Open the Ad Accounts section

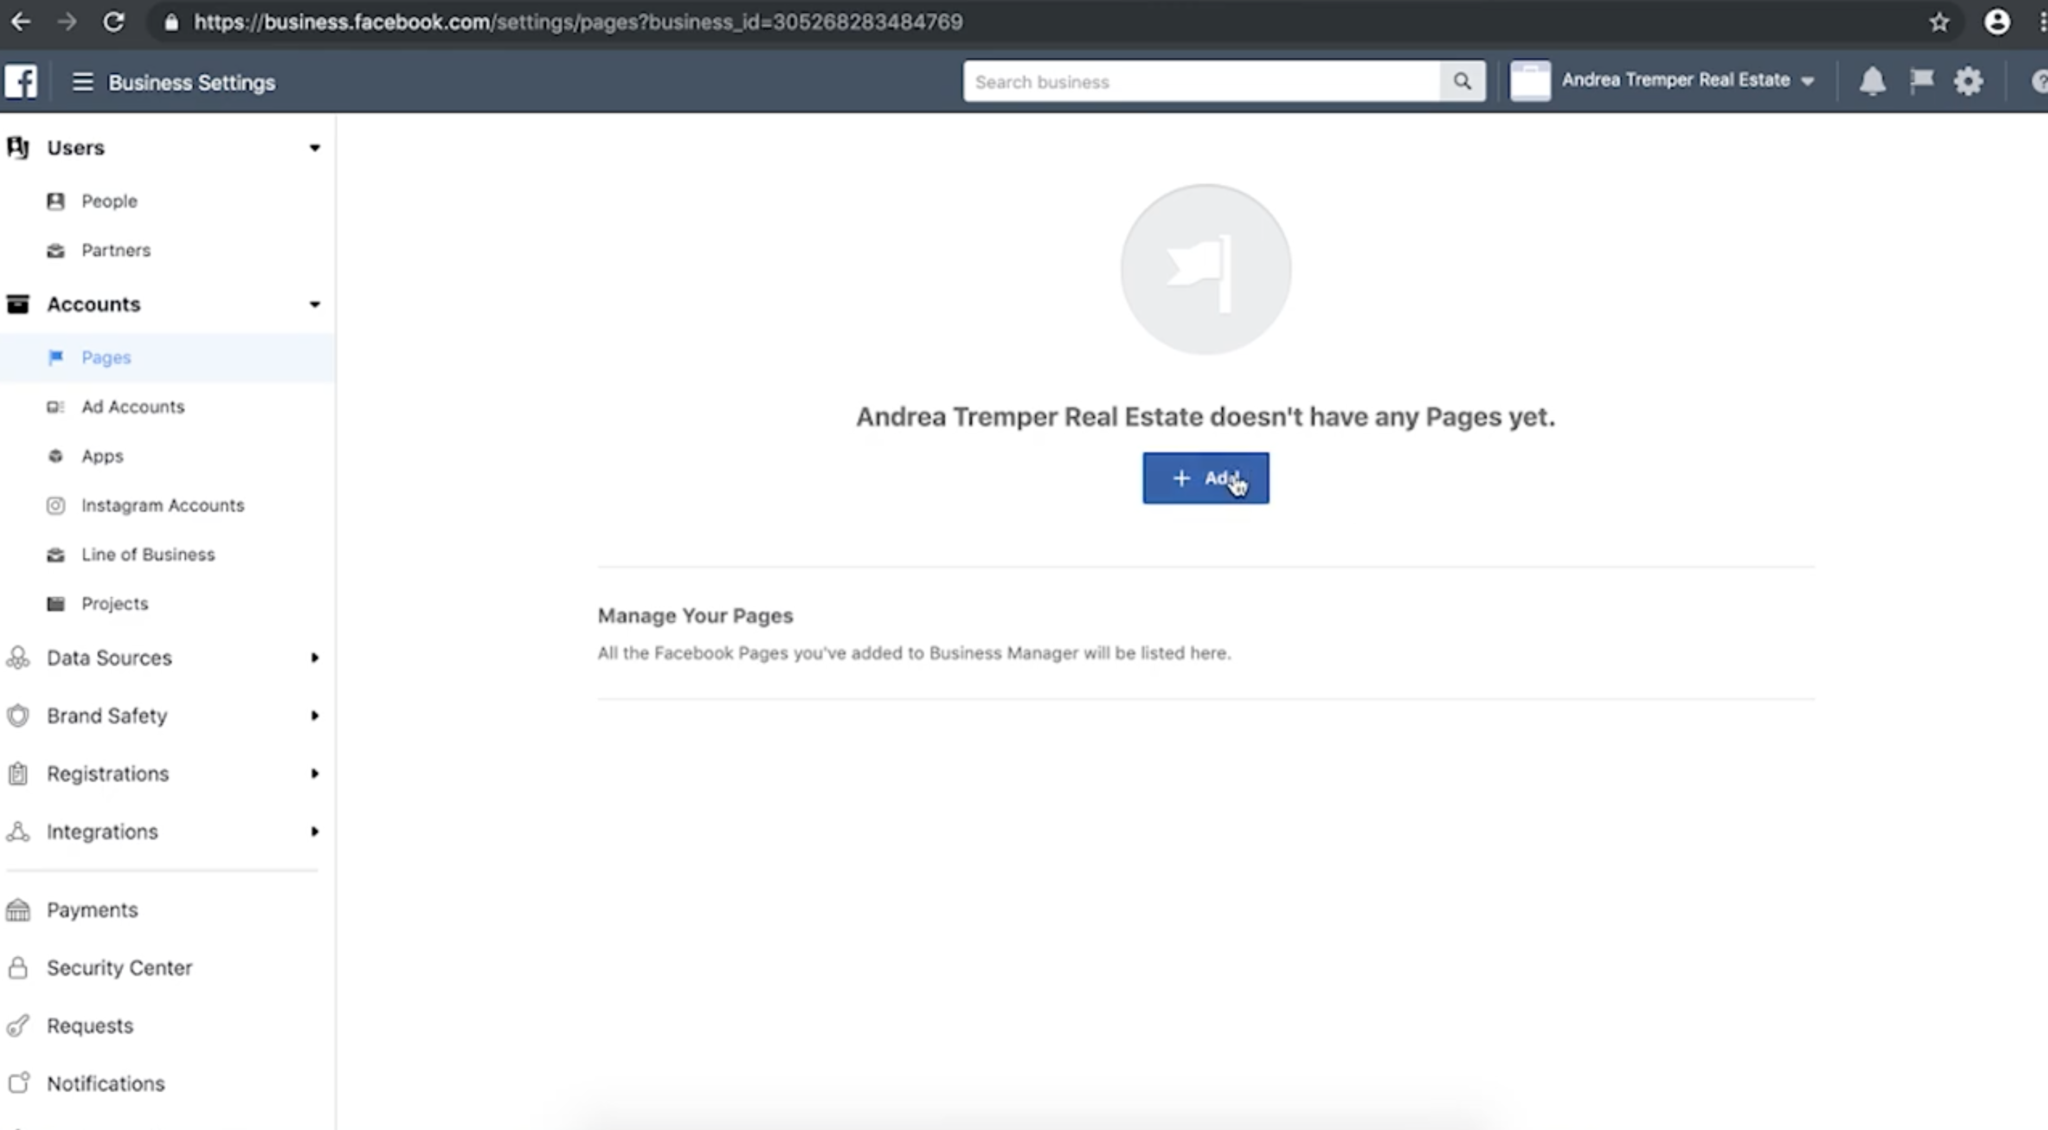132,406
